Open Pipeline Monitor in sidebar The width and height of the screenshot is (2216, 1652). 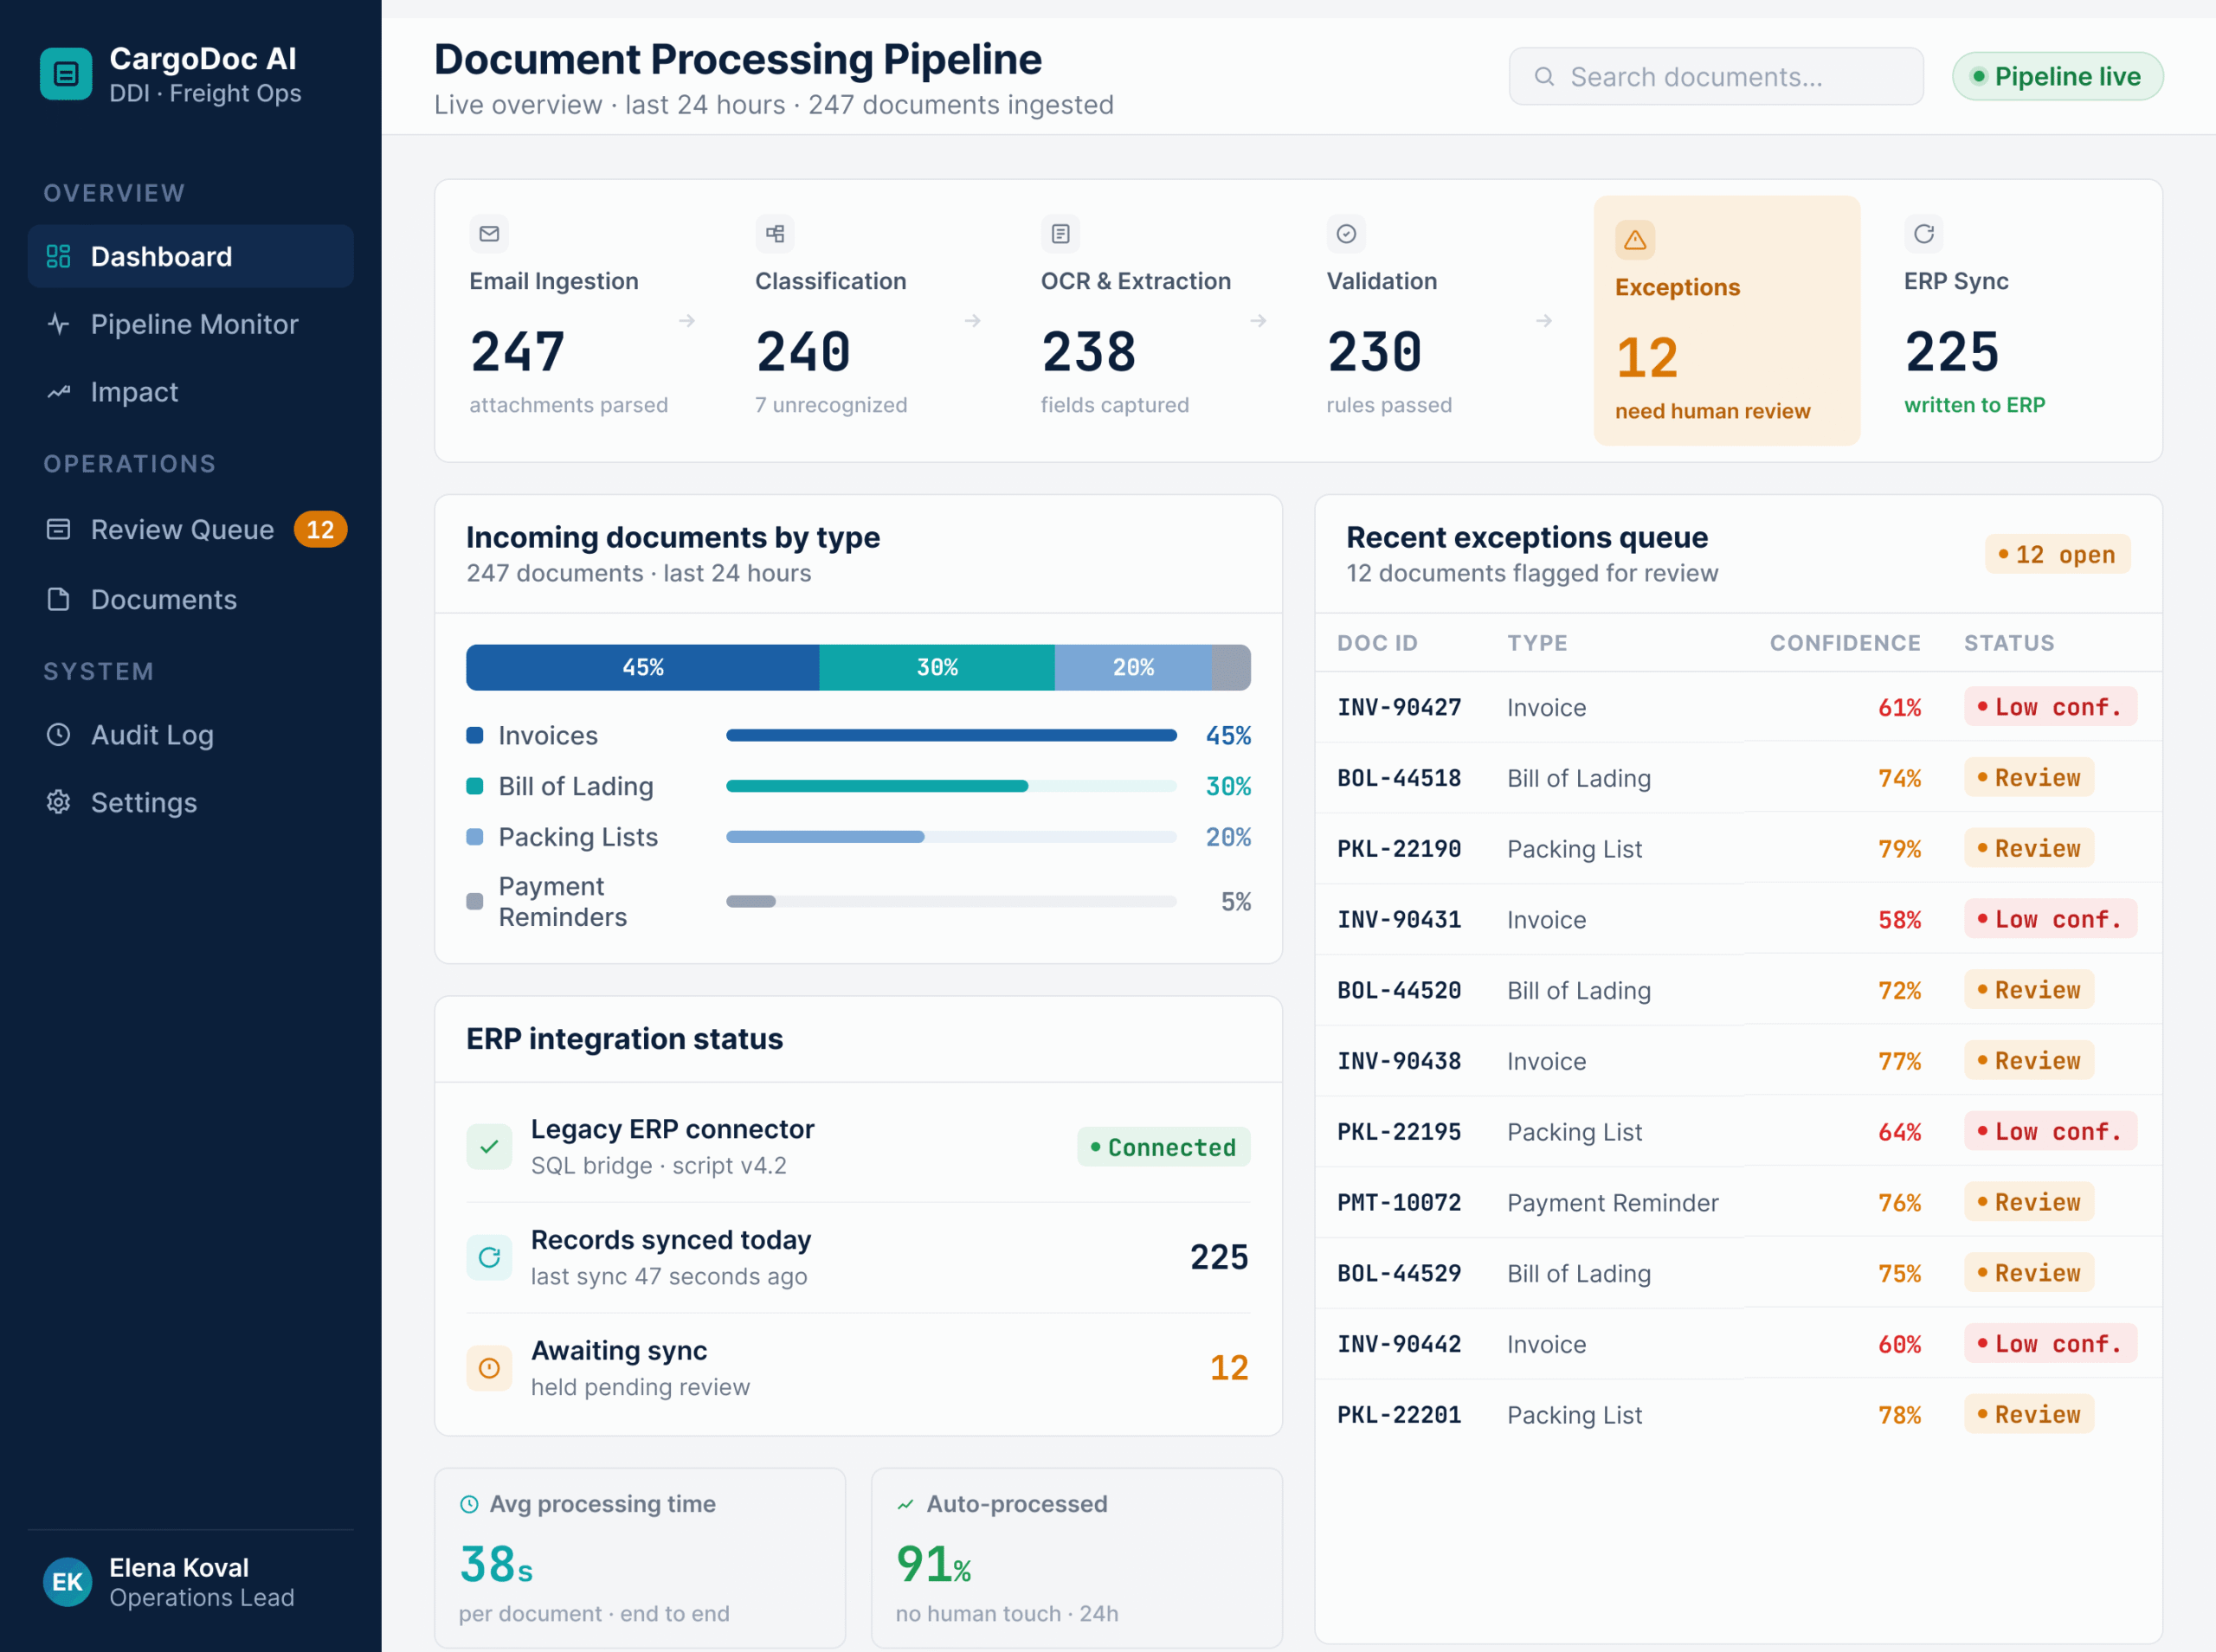point(190,324)
